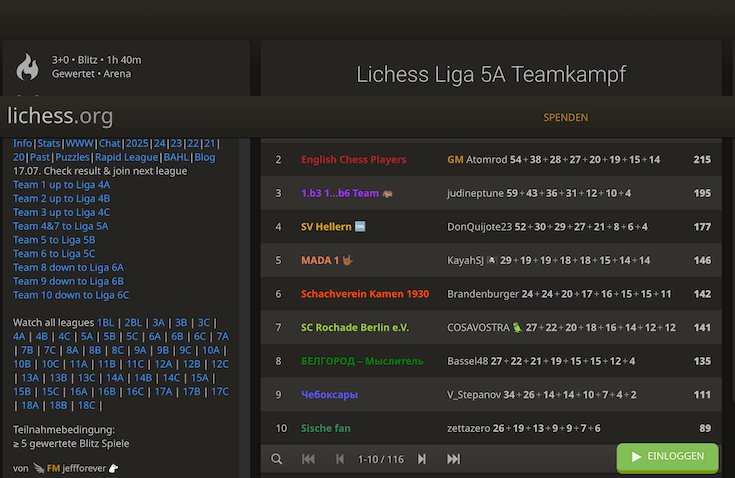
Task: Follow Team 2 up to Liga 4B
Action: [61, 199]
